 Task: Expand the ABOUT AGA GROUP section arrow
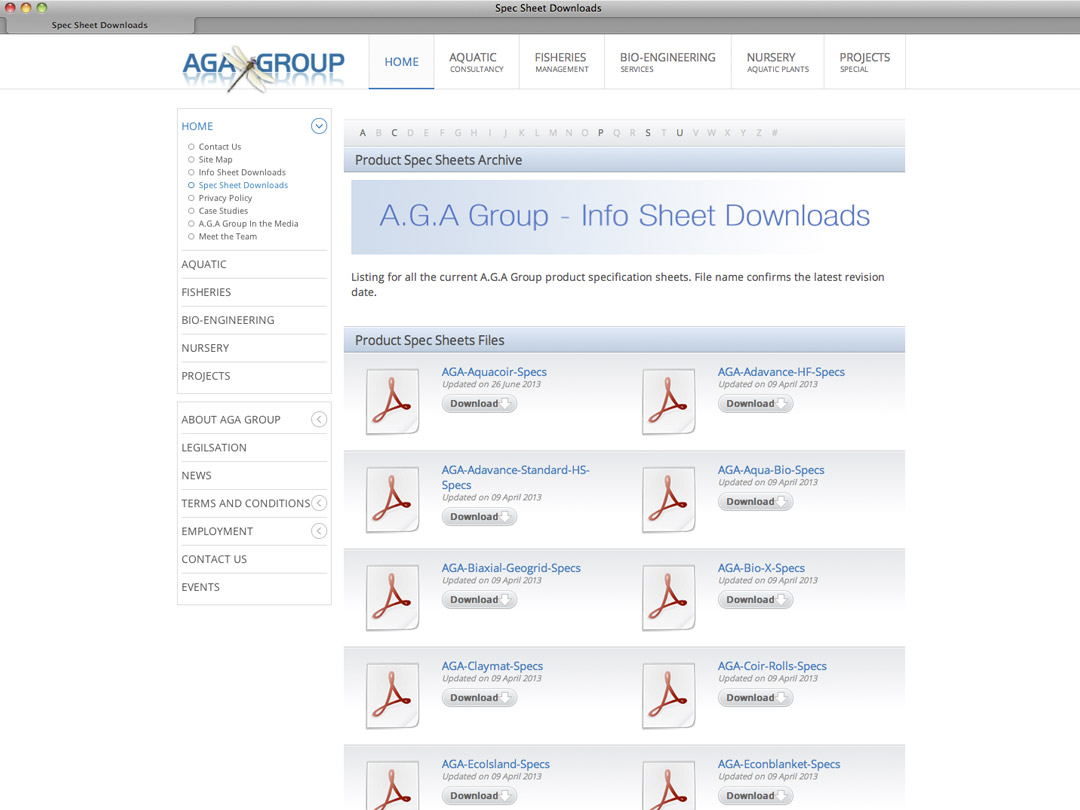[319, 420]
